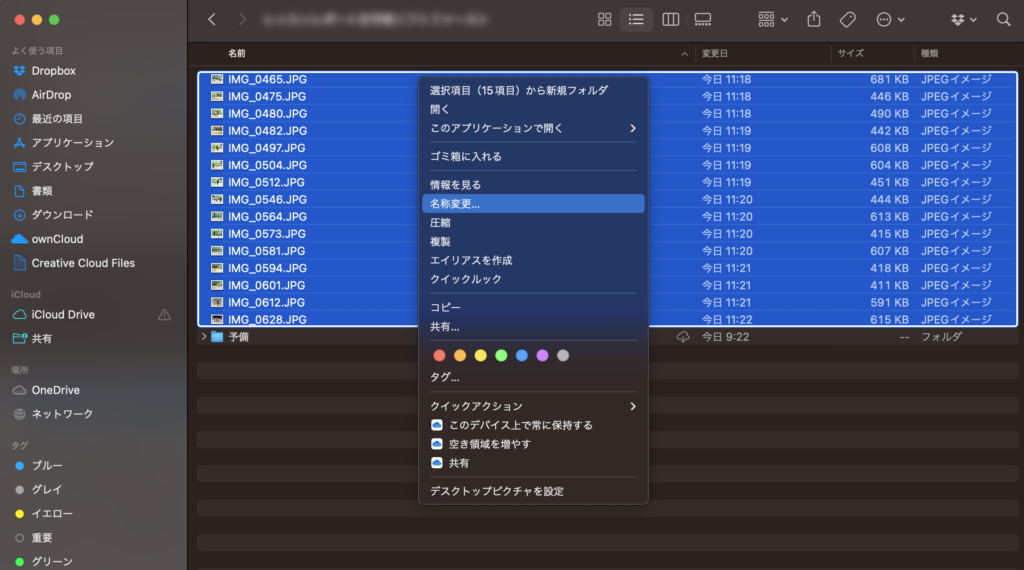Click the tag icon in toolbar
Viewport: 1024px width, 570px height.
(x=847, y=19)
